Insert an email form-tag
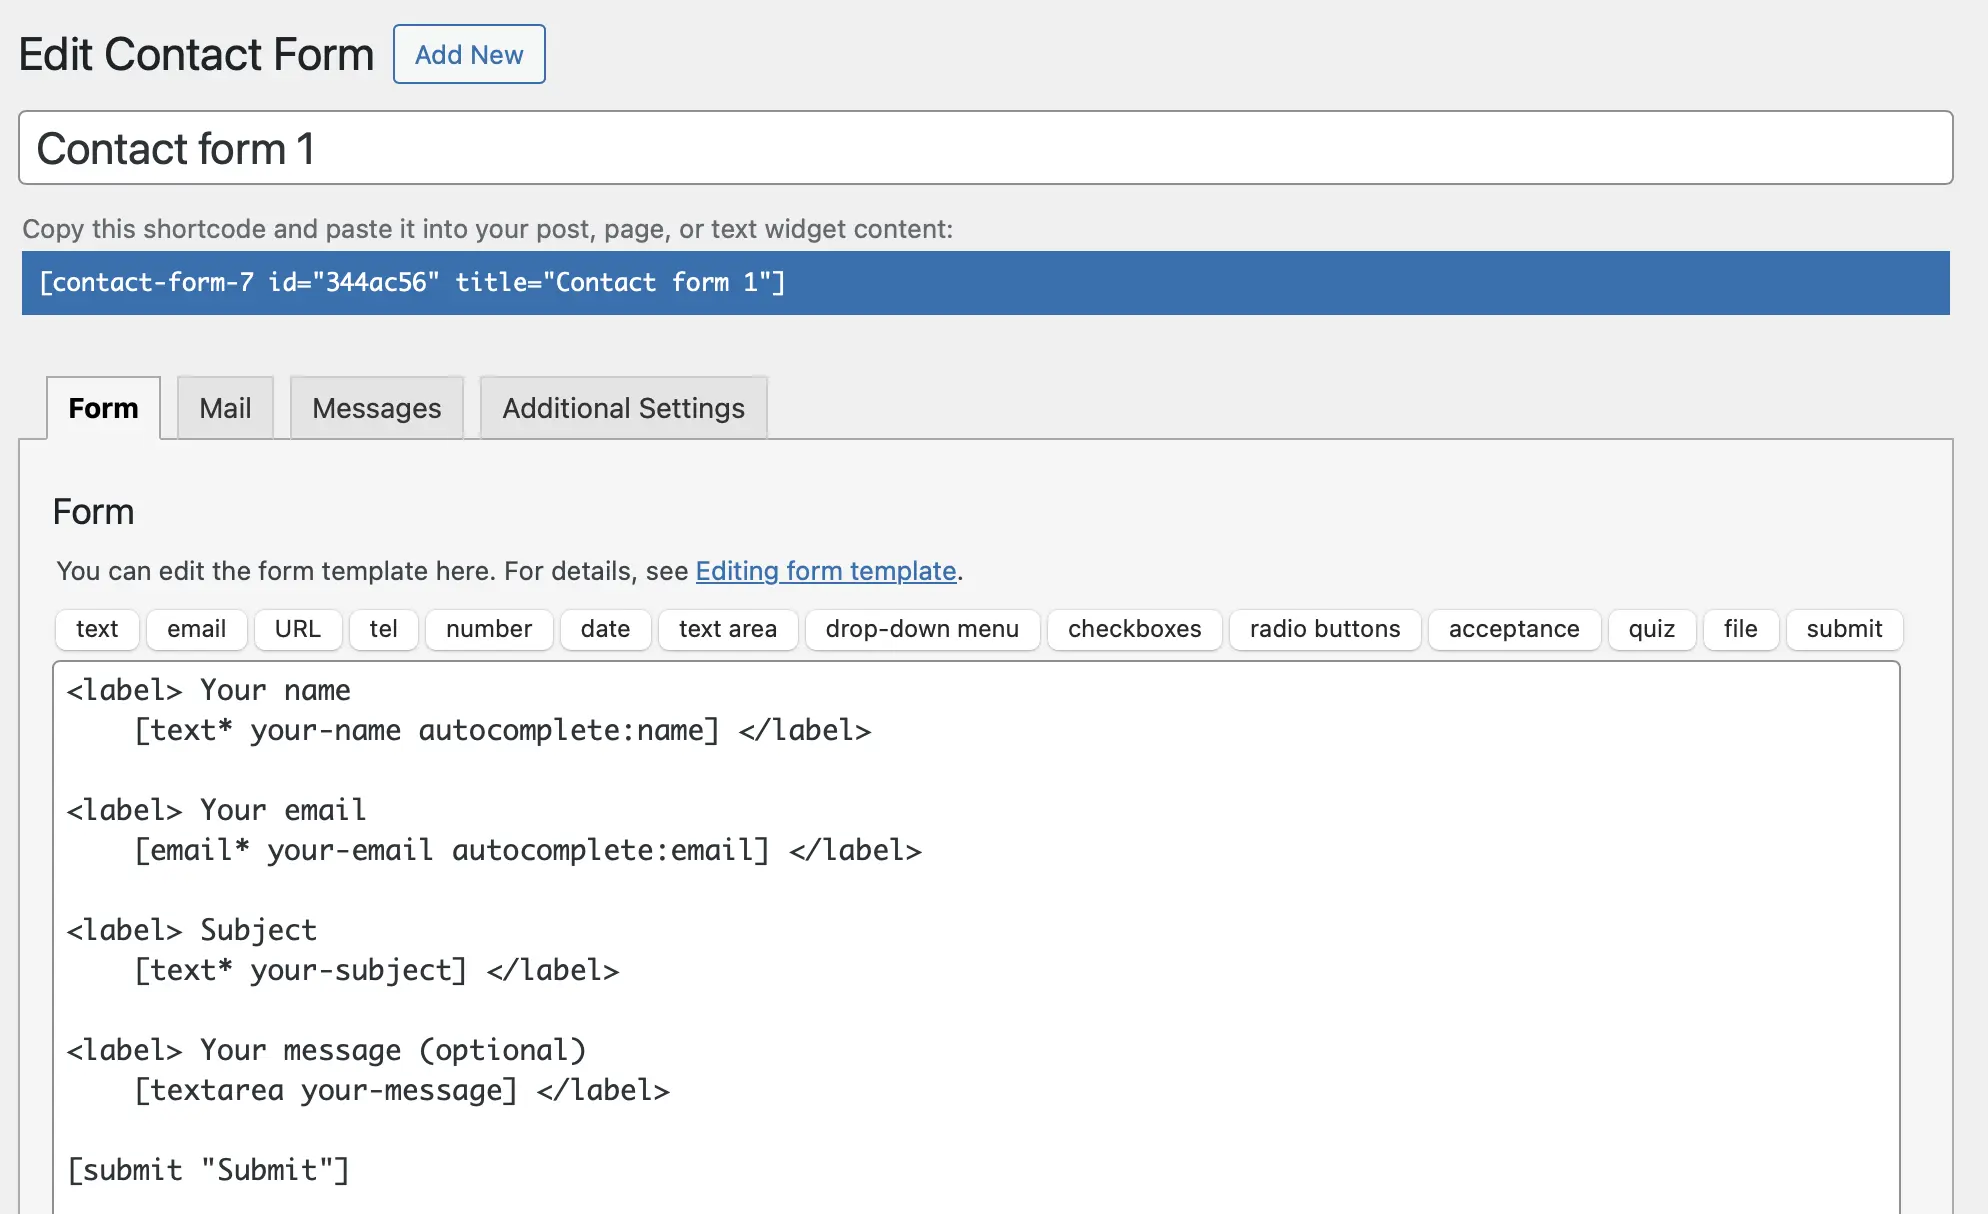The image size is (1988, 1214). click(196, 629)
